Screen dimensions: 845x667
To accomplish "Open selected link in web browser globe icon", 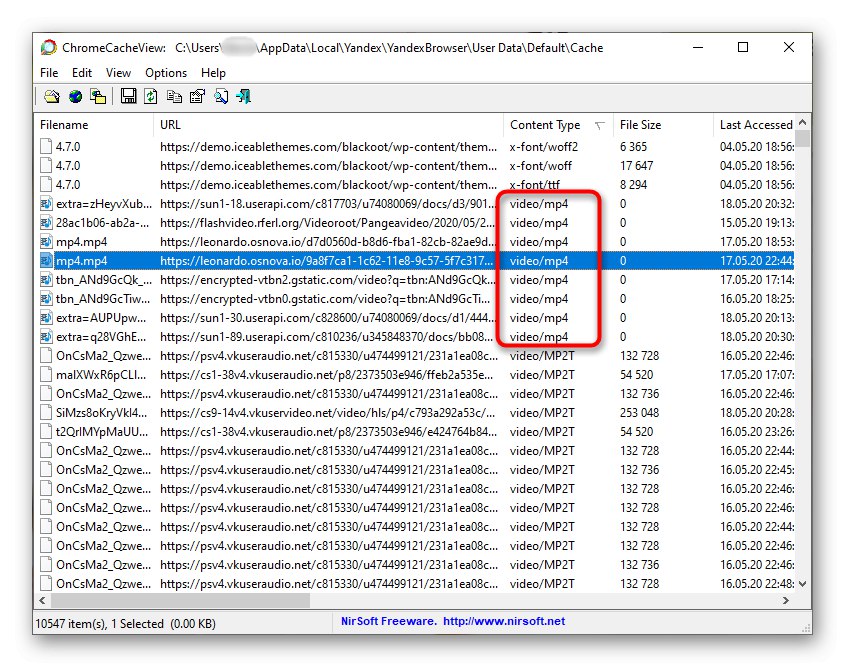I will point(75,97).
